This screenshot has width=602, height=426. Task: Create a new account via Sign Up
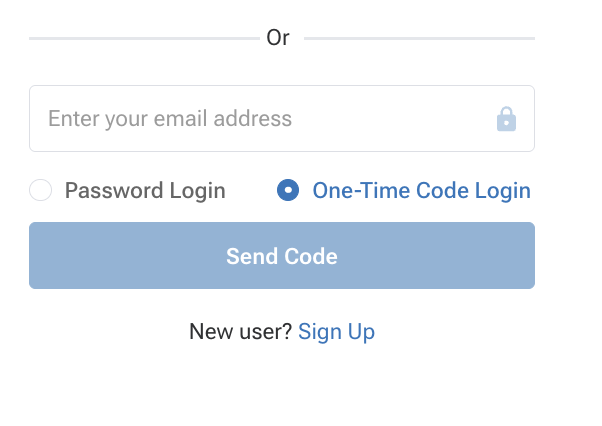(336, 332)
